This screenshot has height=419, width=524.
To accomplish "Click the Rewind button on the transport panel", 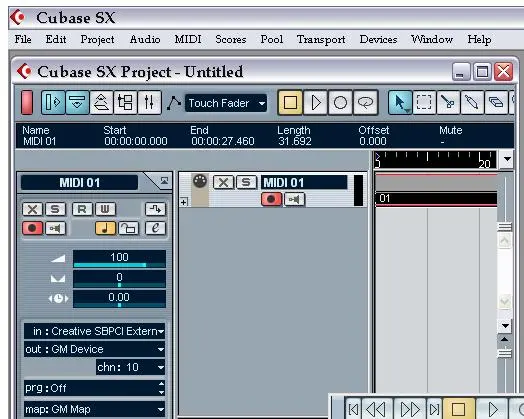I will (x=376, y=409).
